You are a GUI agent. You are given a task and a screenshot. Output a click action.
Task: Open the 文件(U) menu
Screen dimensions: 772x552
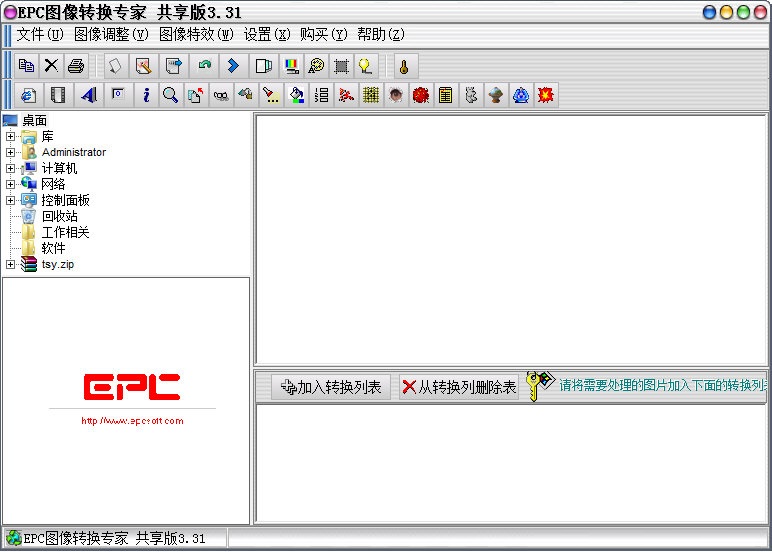(x=40, y=34)
